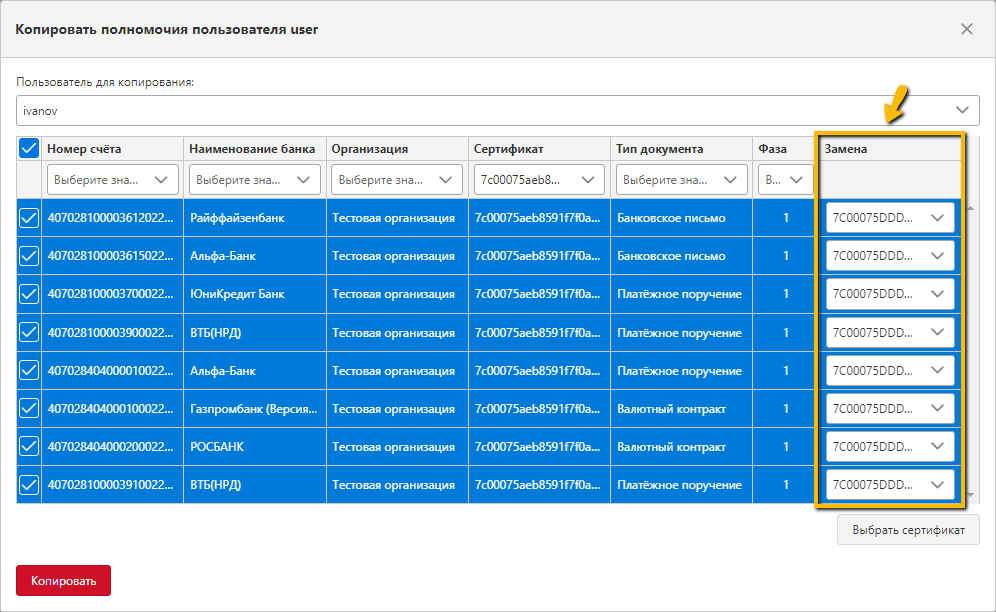Open the Замена dropdown for account 407028404000010022
This screenshot has height=612, width=996.
click(x=890, y=371)
